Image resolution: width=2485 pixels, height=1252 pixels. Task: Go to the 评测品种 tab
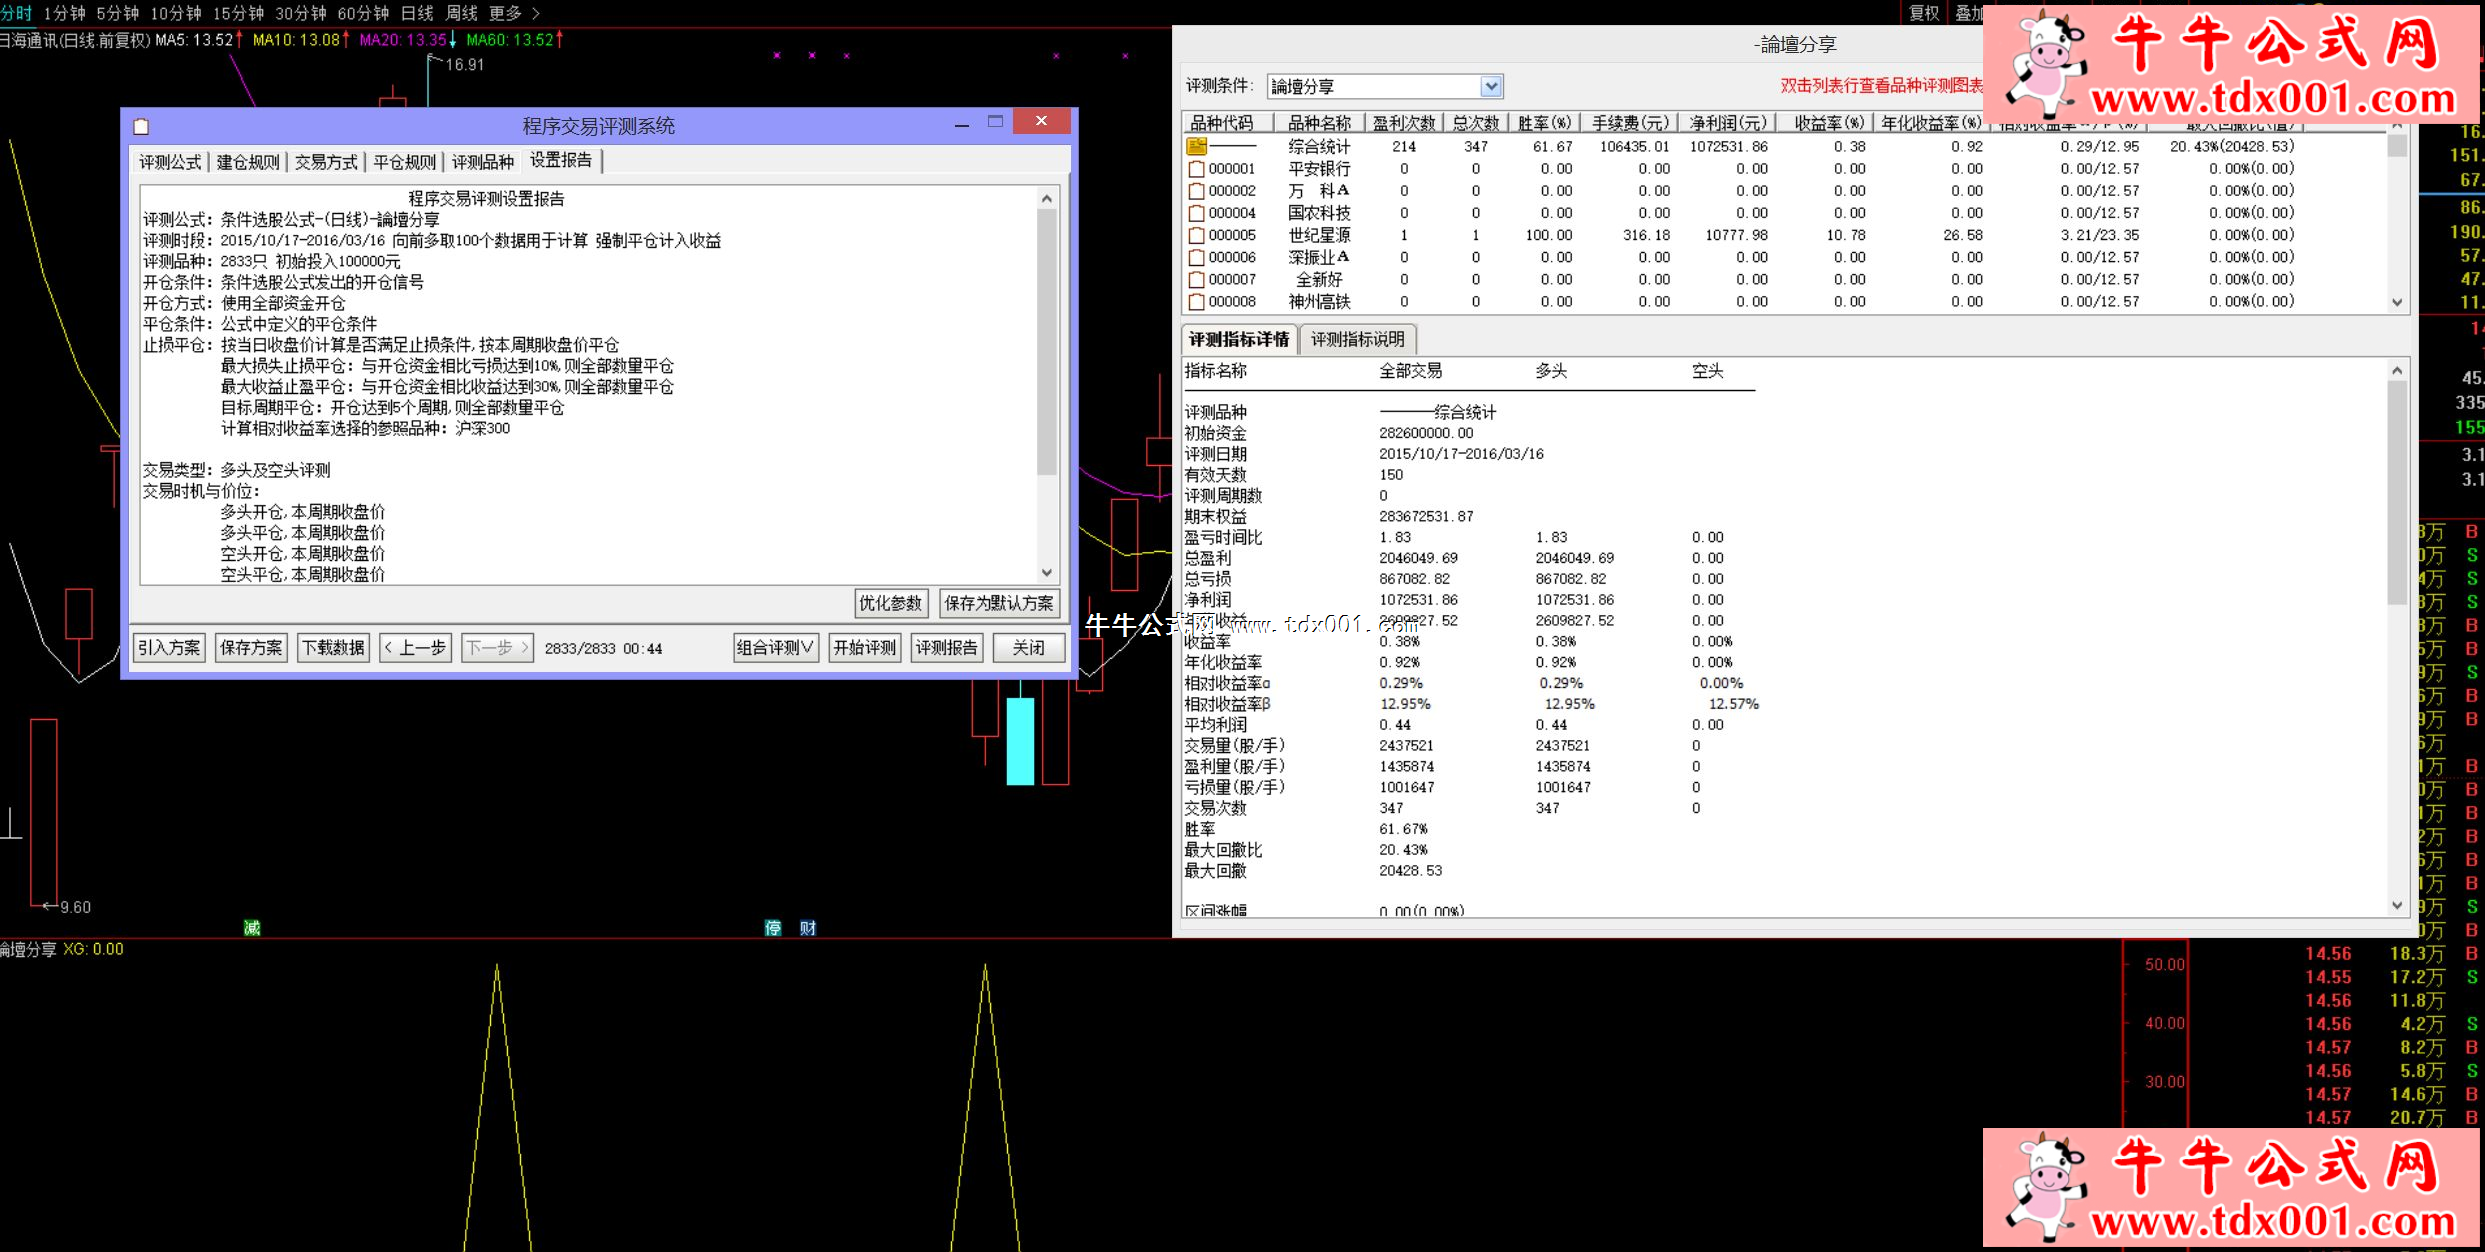pos(482,162)
